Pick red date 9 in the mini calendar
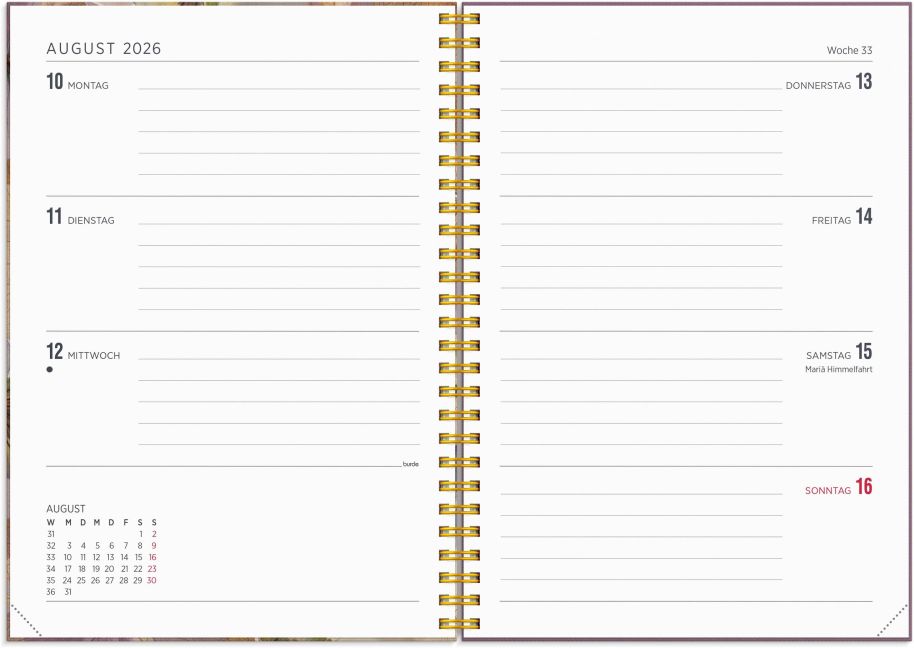This screenshot has height=648, width=914. point(154,546)
